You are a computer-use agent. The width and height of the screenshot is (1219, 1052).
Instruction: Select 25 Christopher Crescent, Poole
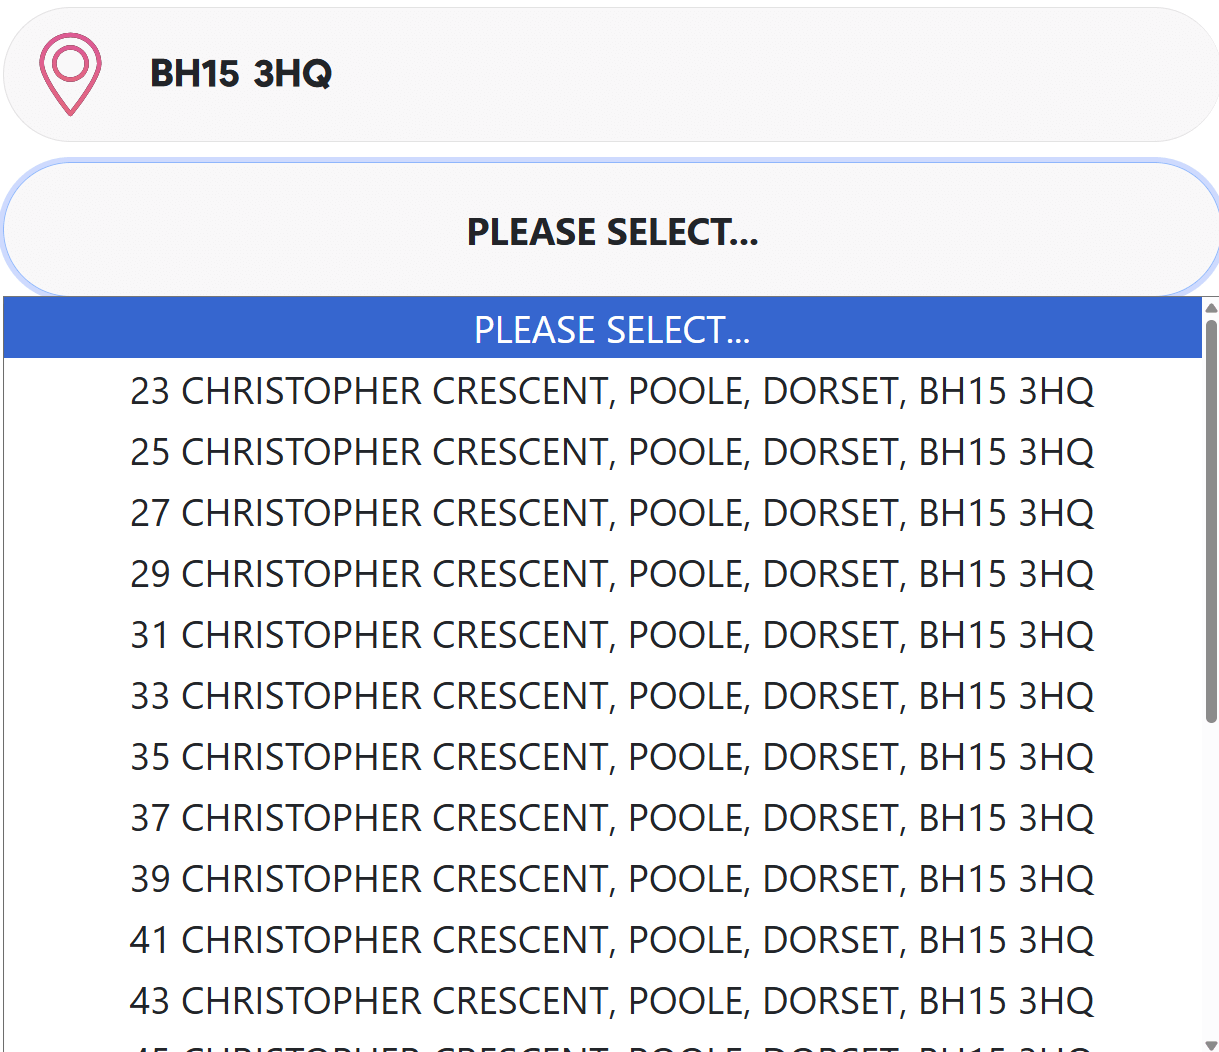tap(610, 451)
